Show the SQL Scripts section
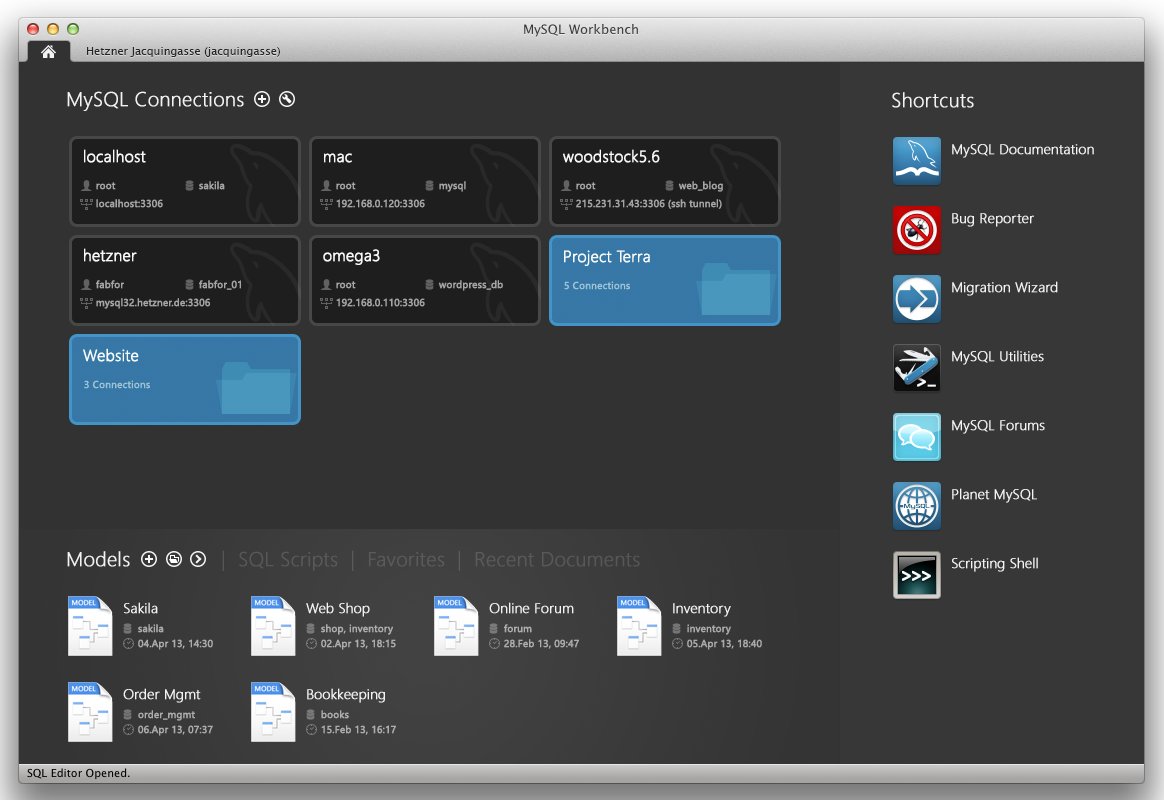This screenshot has height=800, width=1164. pos(288,560)
